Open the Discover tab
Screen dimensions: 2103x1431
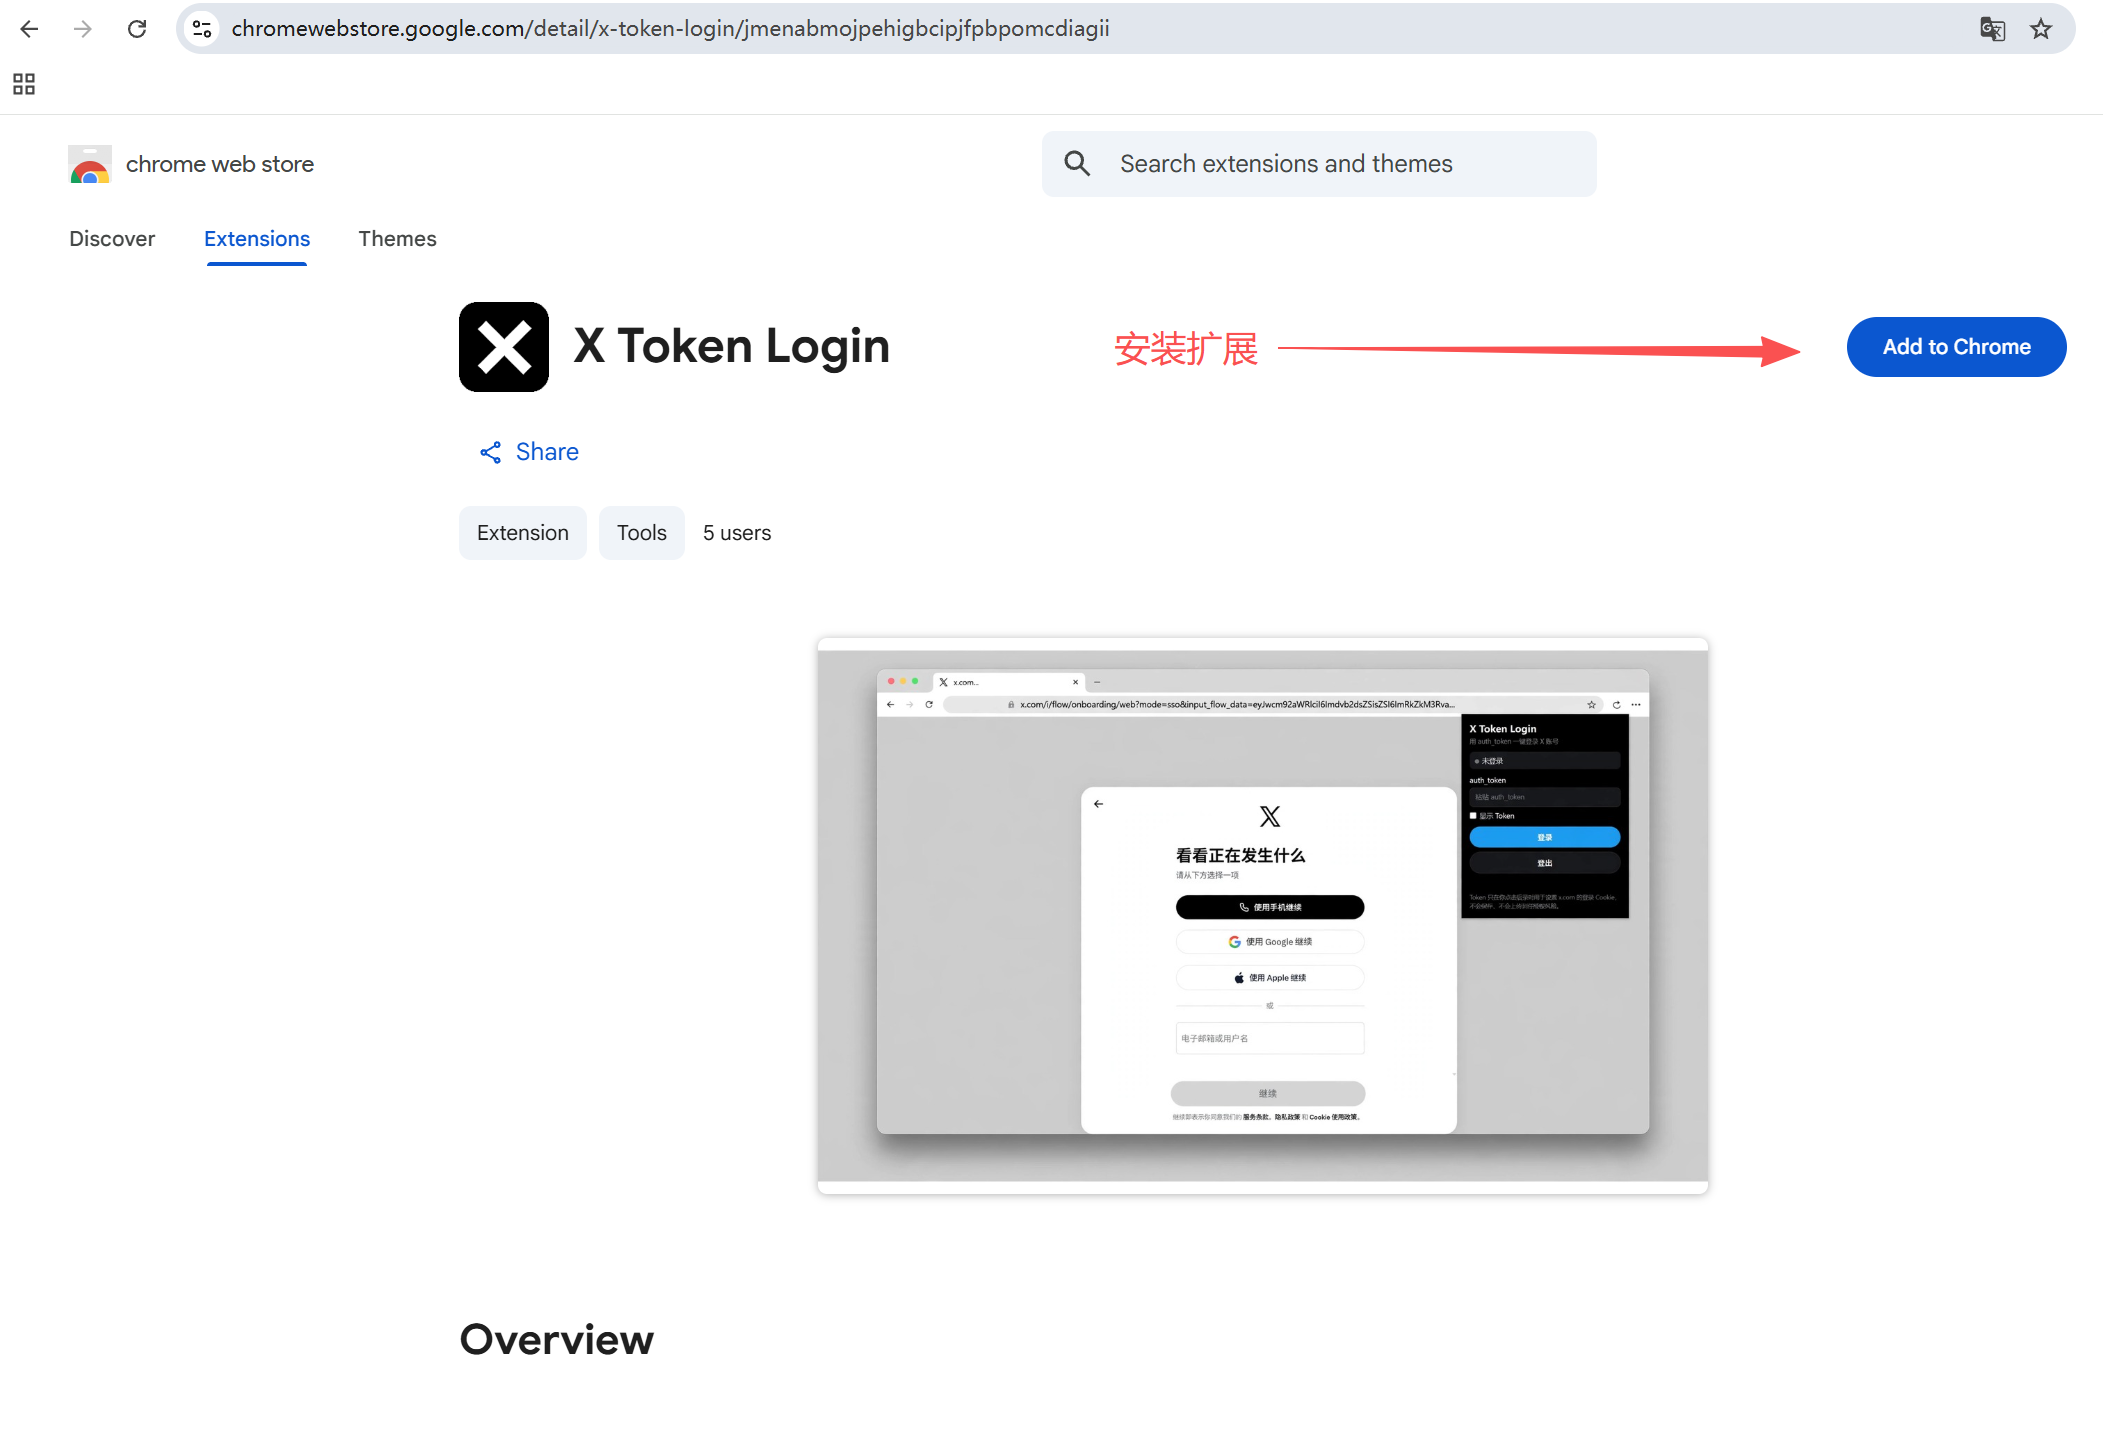tap(112, 239)
